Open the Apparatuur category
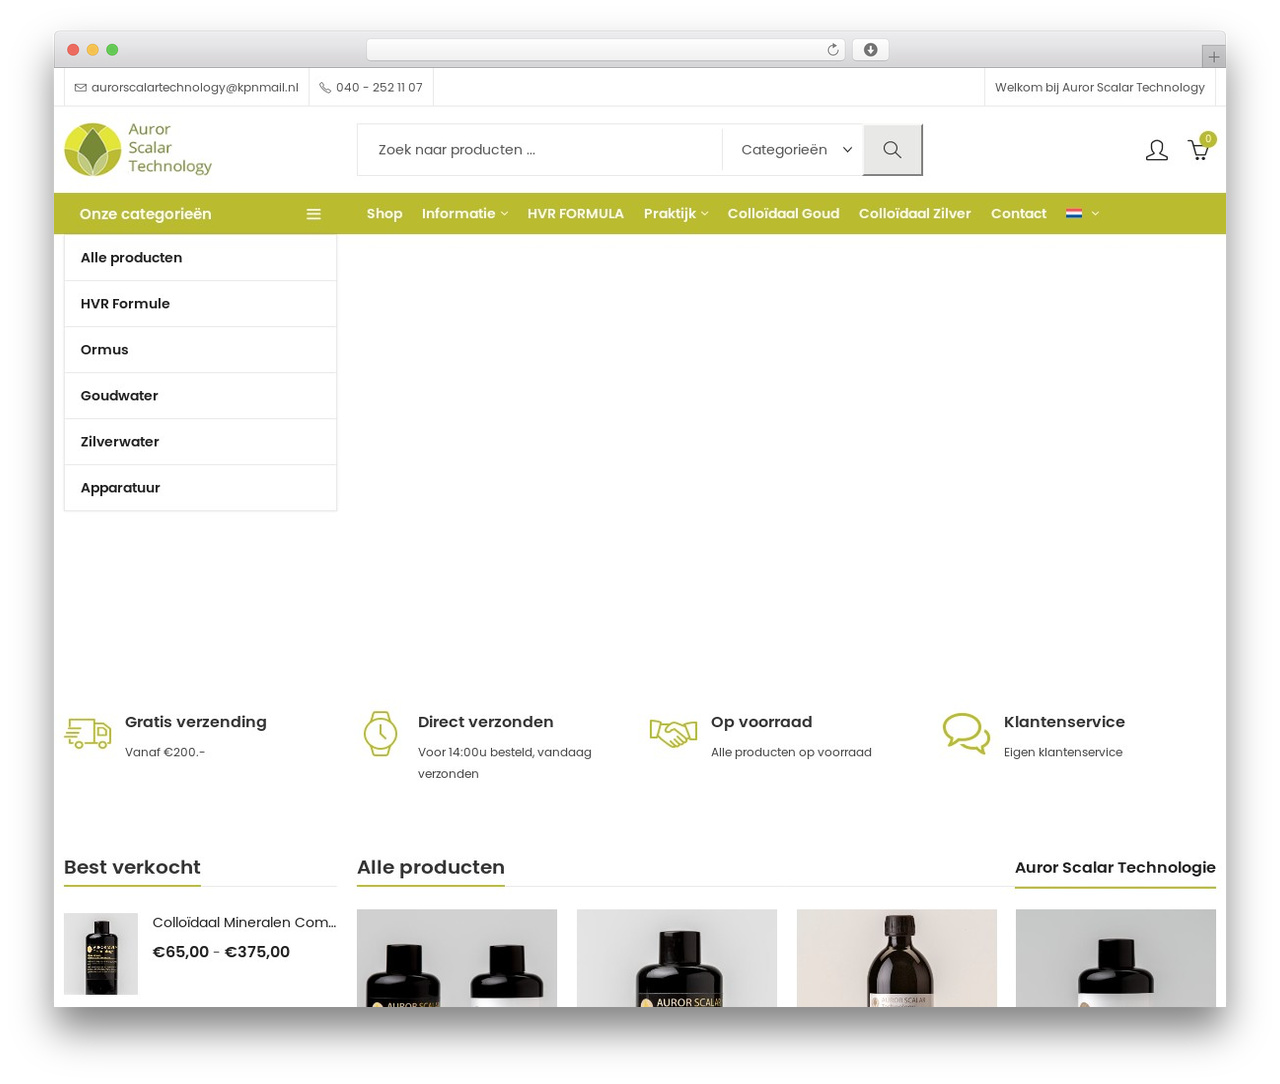The width and height of the screenshot is (1280, 1084). (x=200, y=488)
